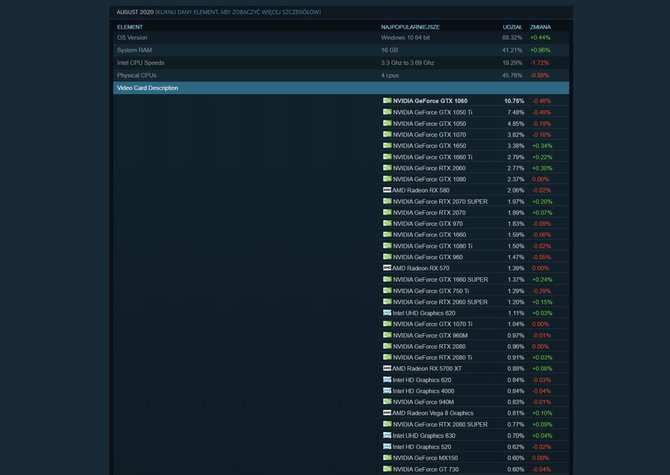Viewport: 670px width, 475px height.
Task: Click the +0.10% change for Vega 8 Graphics
Action: 542,413
